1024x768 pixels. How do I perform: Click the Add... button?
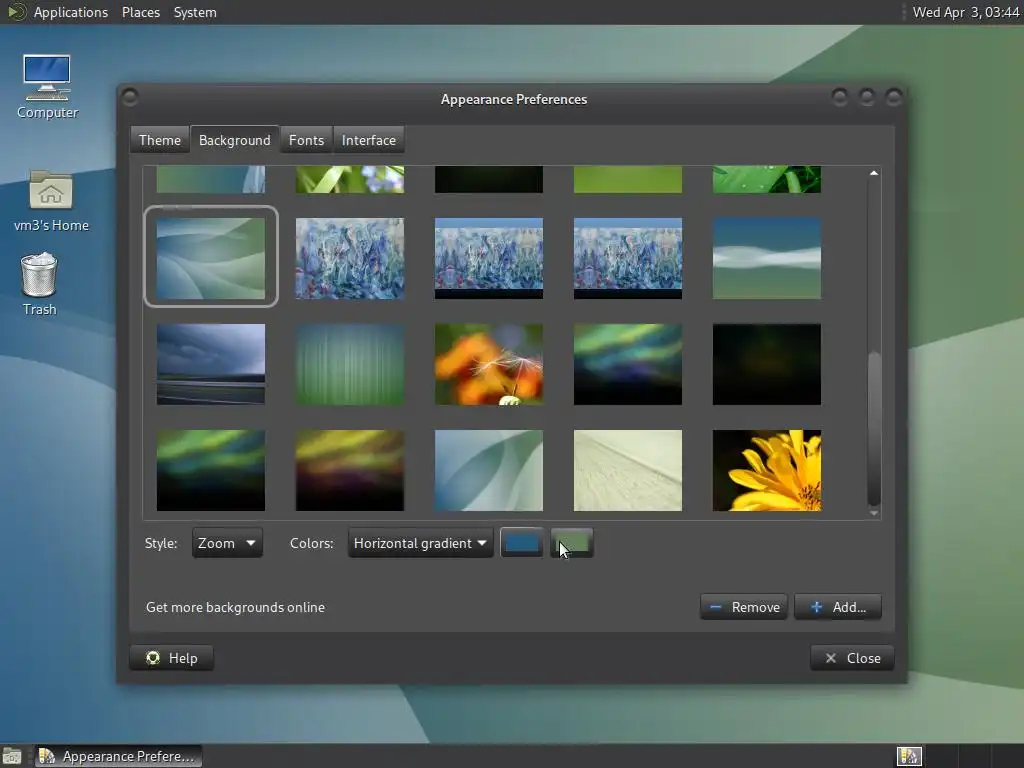(x=838, y=607)
